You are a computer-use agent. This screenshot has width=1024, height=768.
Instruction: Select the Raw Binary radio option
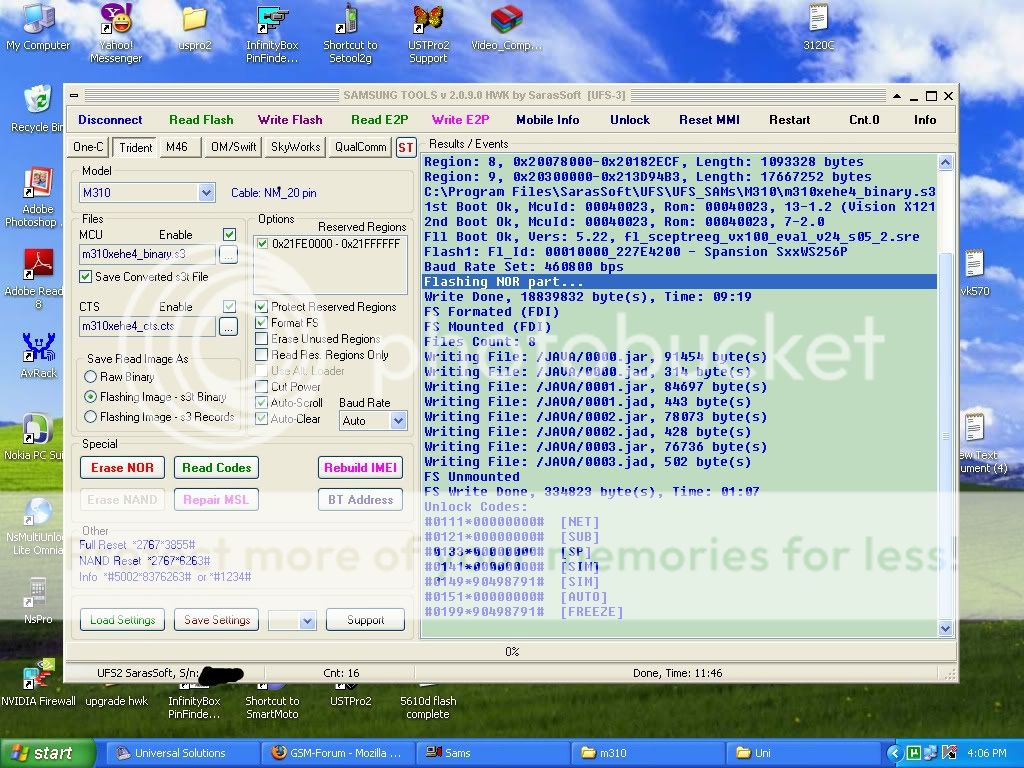90,377
